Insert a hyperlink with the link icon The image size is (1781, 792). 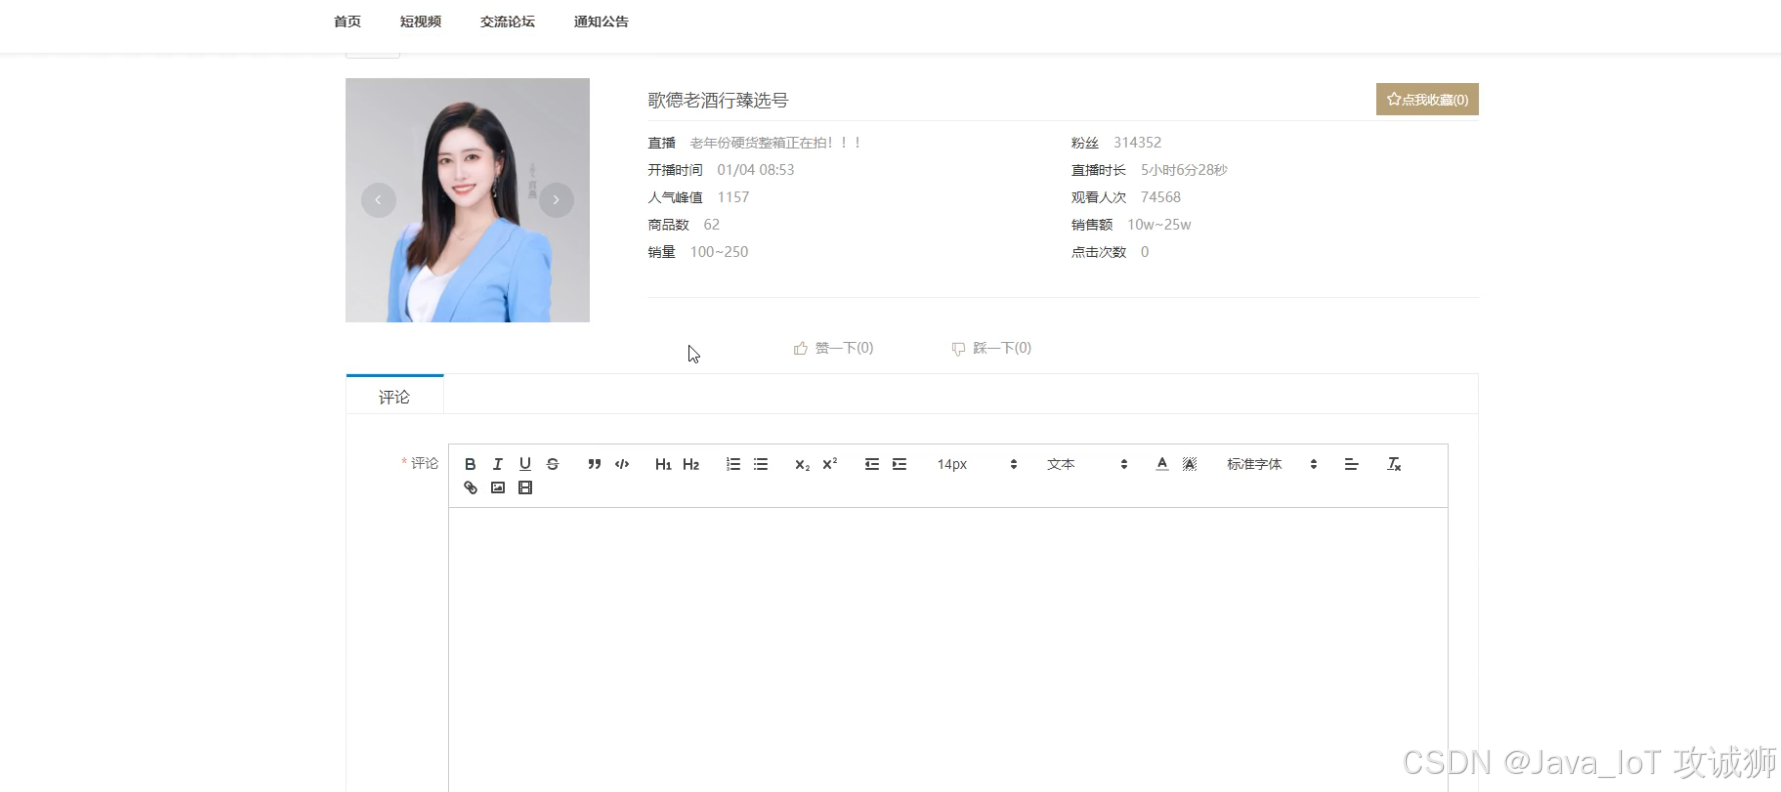click(x=470, y=488)
